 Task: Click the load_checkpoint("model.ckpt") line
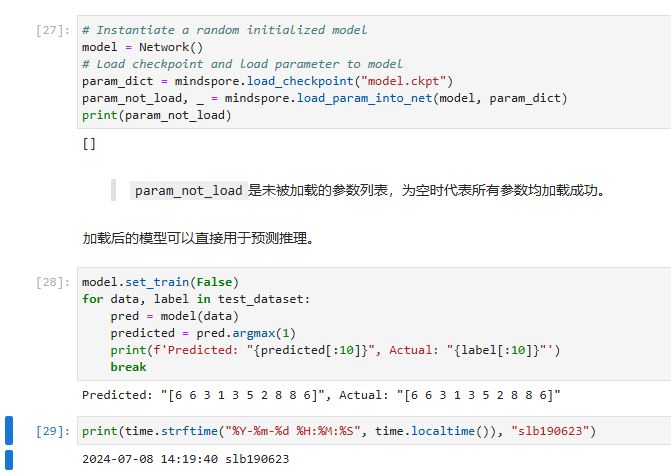click(x=267, y=81)
